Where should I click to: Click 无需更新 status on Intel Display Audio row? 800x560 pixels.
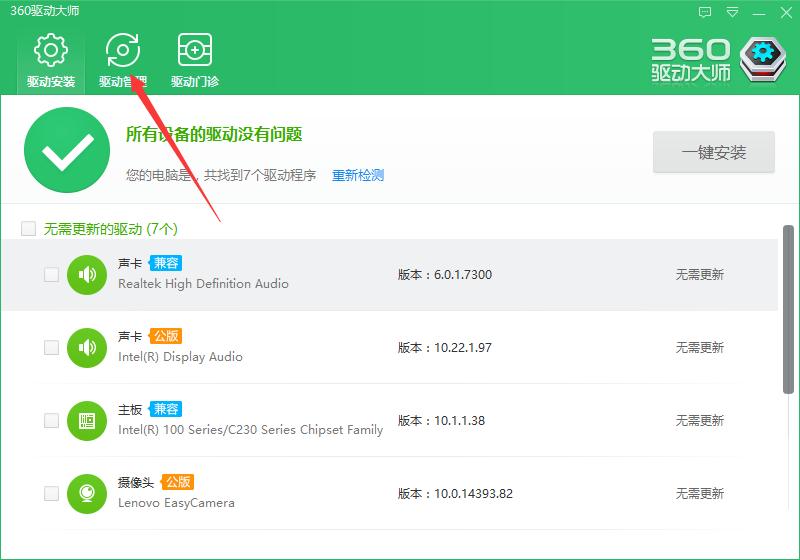[699, 347]
